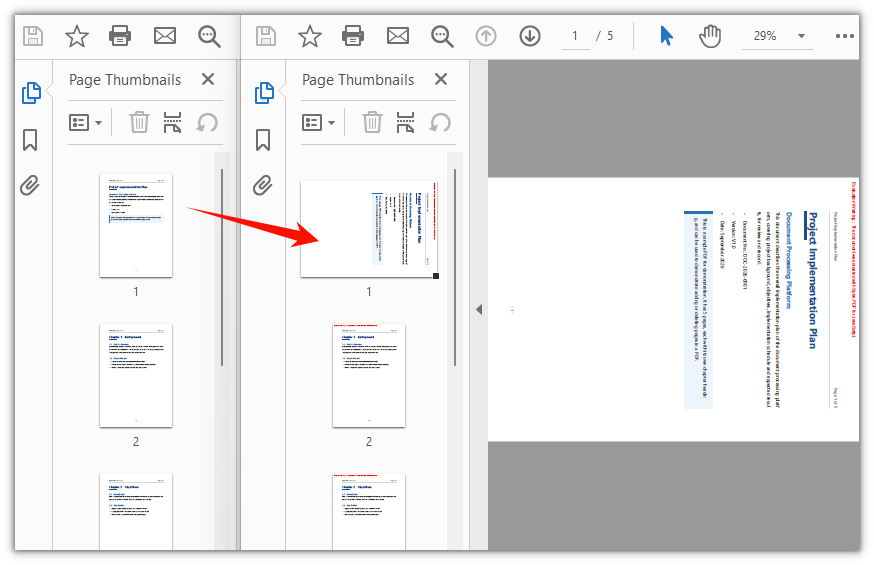The width and height of the screenshot is (874, 565).
Task: Open the zoom level dropdown arrow
Action: coord(802,36)
